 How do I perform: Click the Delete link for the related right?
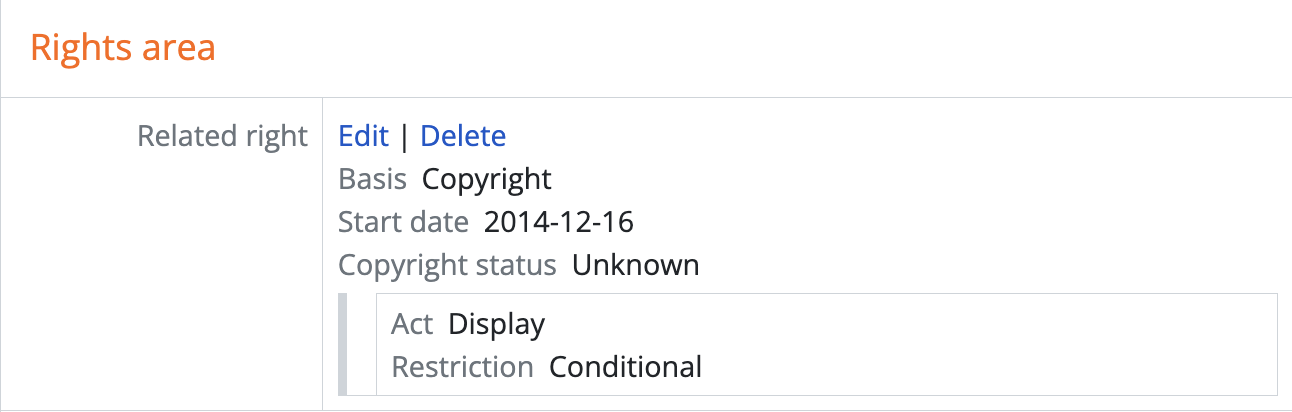pos(463,136)
